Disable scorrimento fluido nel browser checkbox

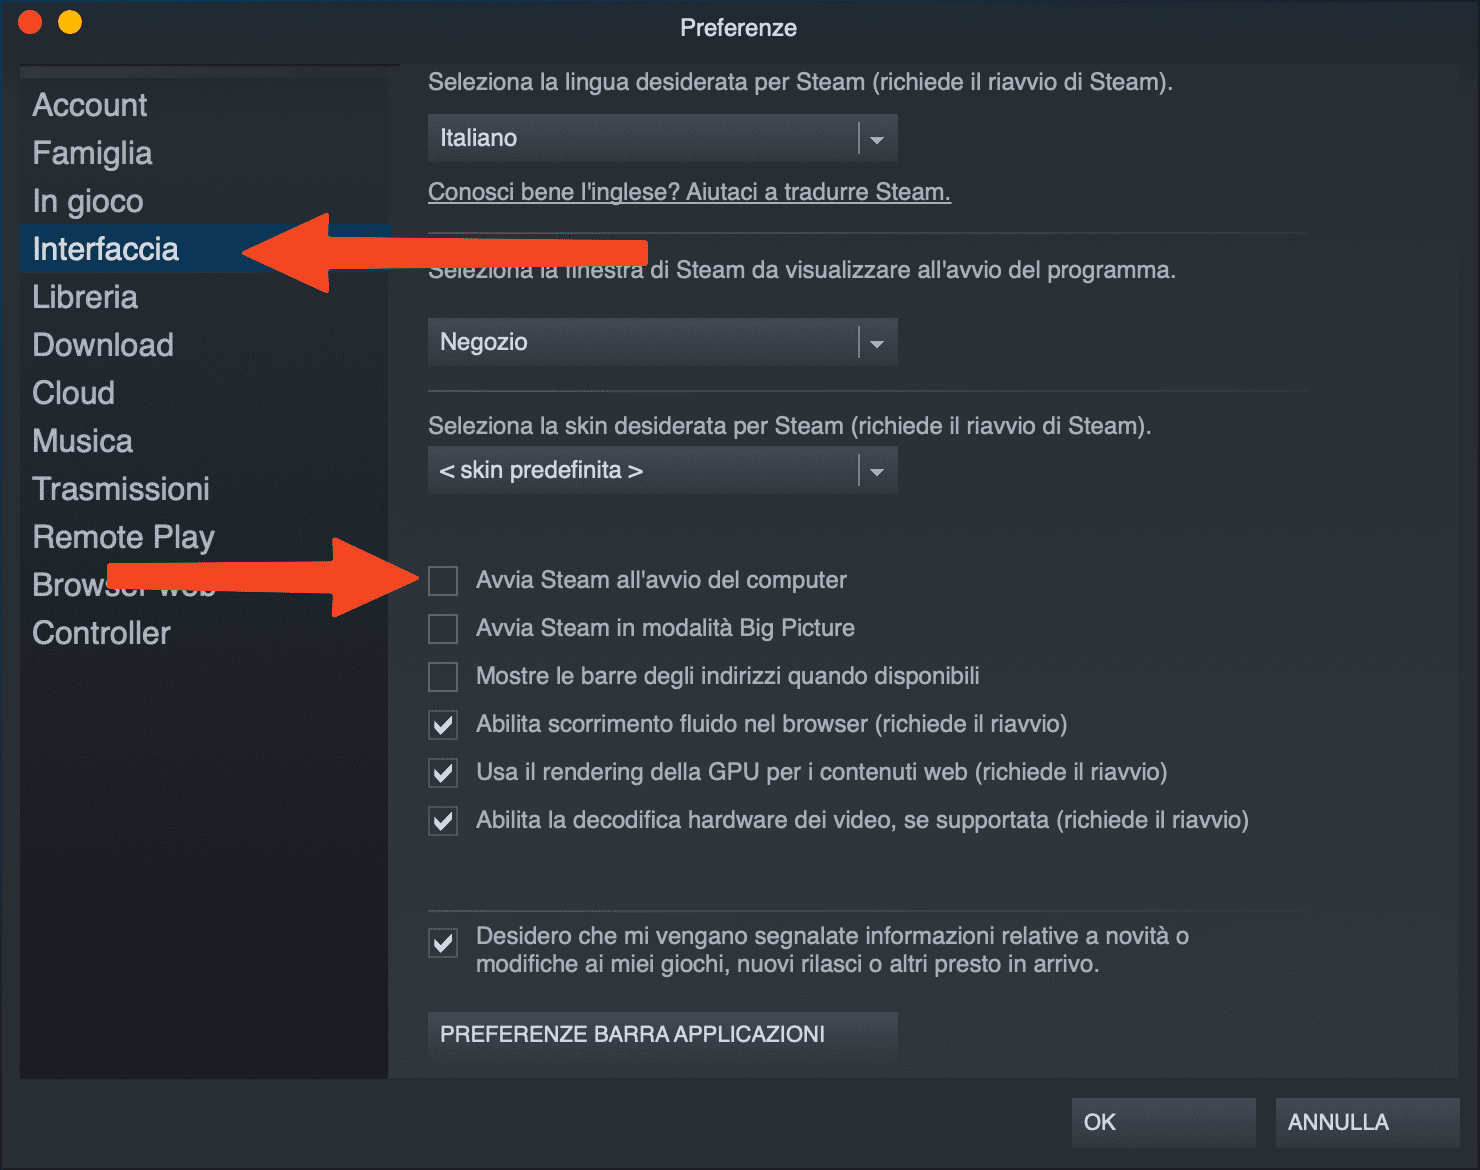443,725
